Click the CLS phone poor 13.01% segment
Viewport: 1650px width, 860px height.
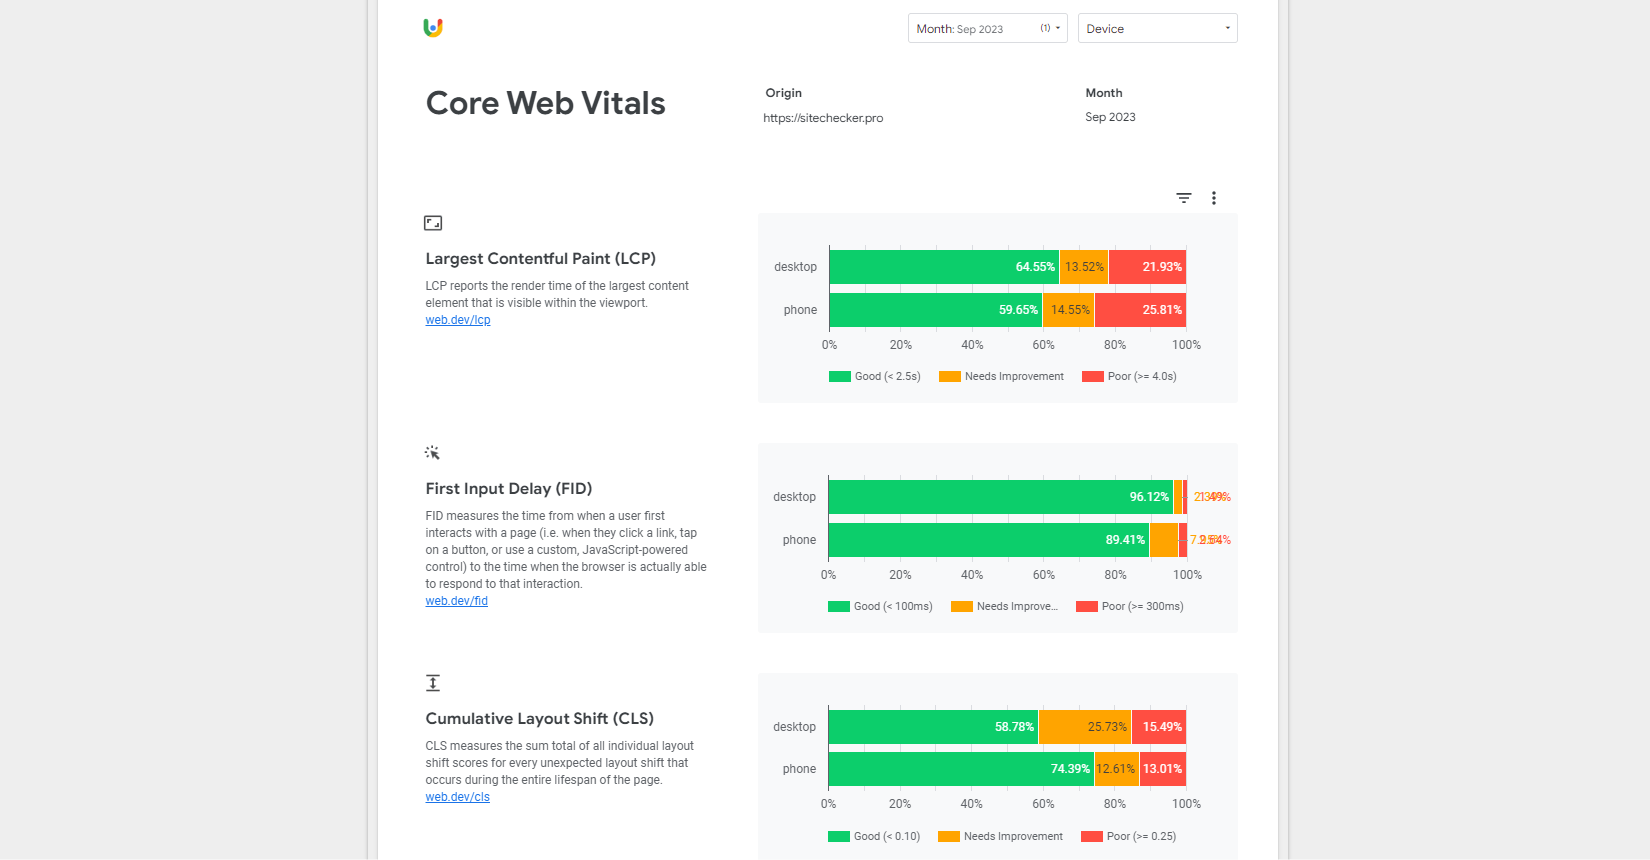pos(1163,769)
